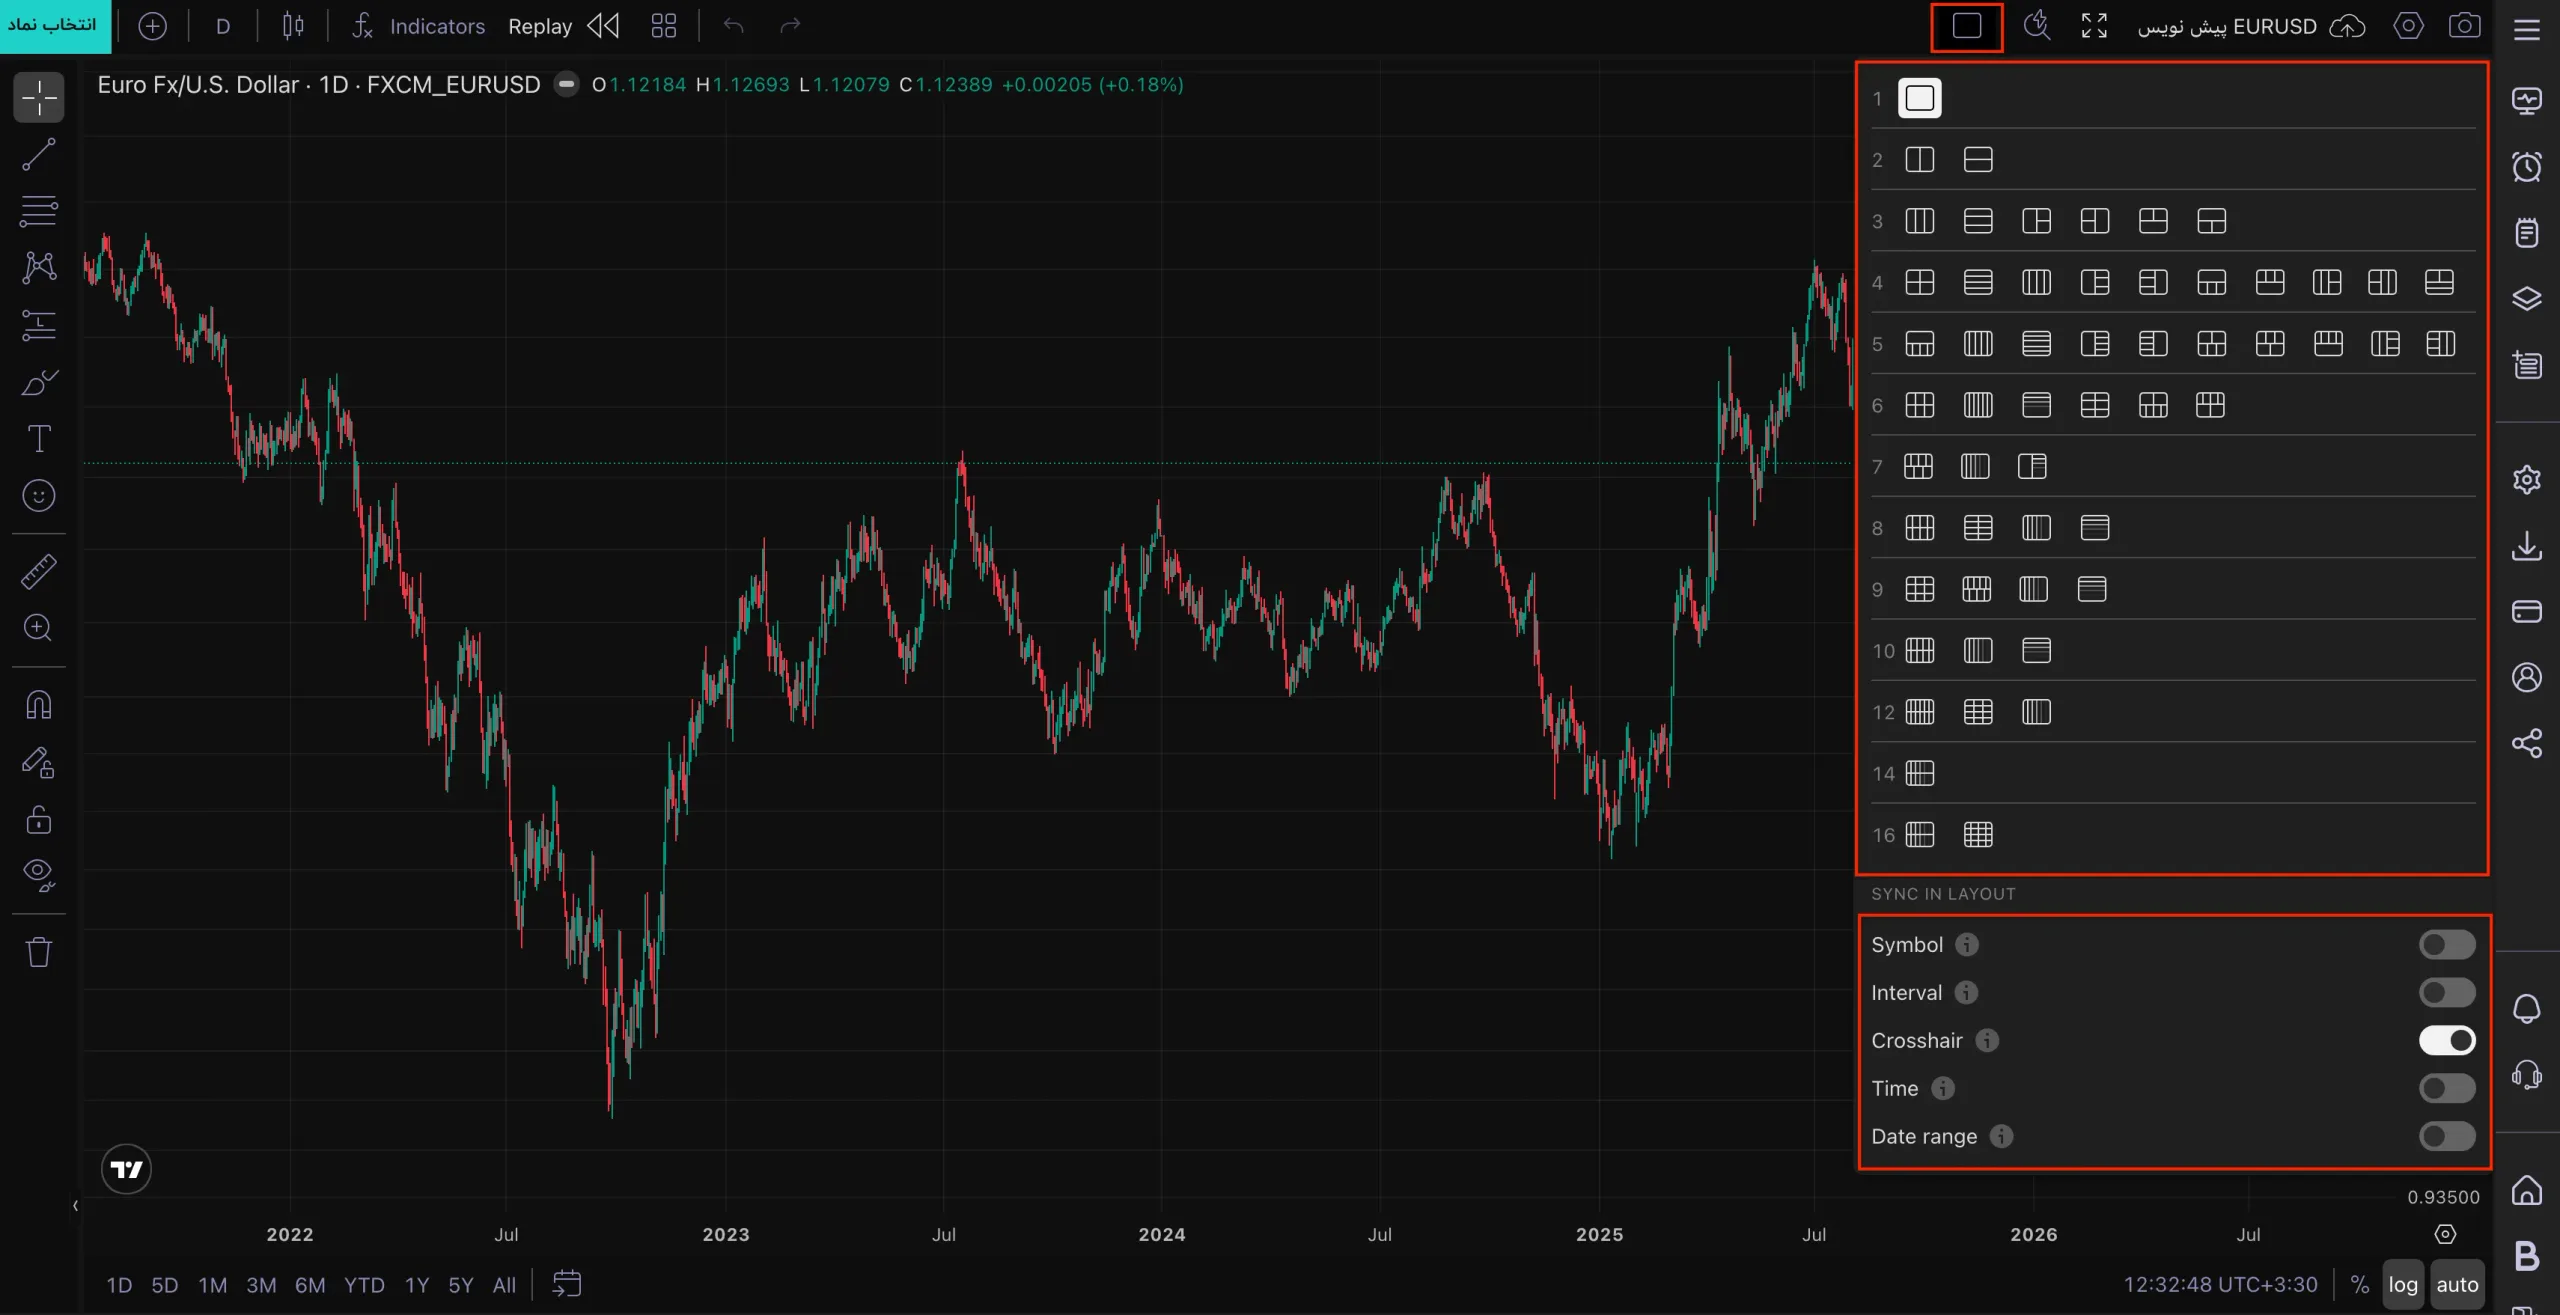Open the go to date calendar icon
The image size is (2560, 1315).
click(567, 1284)
